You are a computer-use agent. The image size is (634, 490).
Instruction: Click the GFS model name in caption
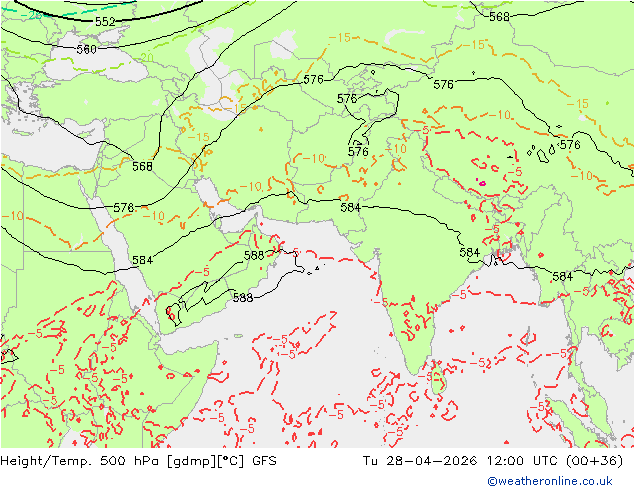264,460
